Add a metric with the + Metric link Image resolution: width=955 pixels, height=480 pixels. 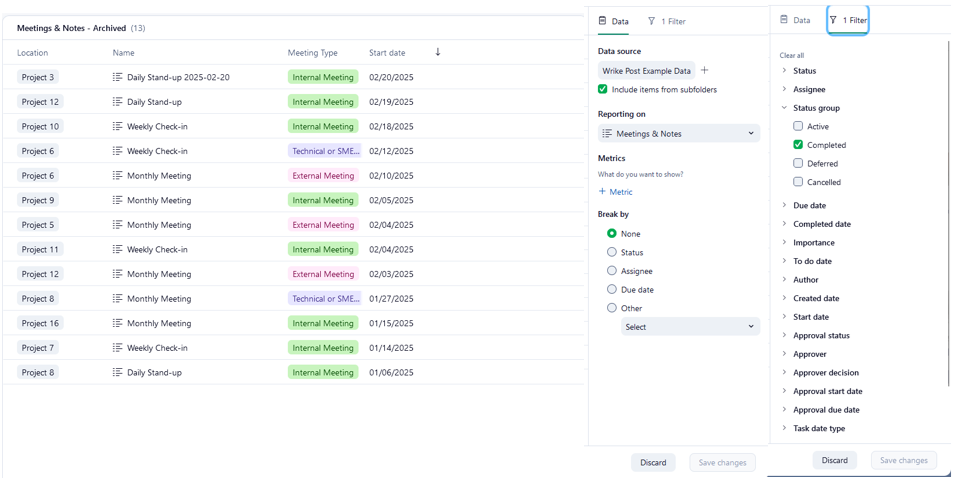click(x=616, y=192)
